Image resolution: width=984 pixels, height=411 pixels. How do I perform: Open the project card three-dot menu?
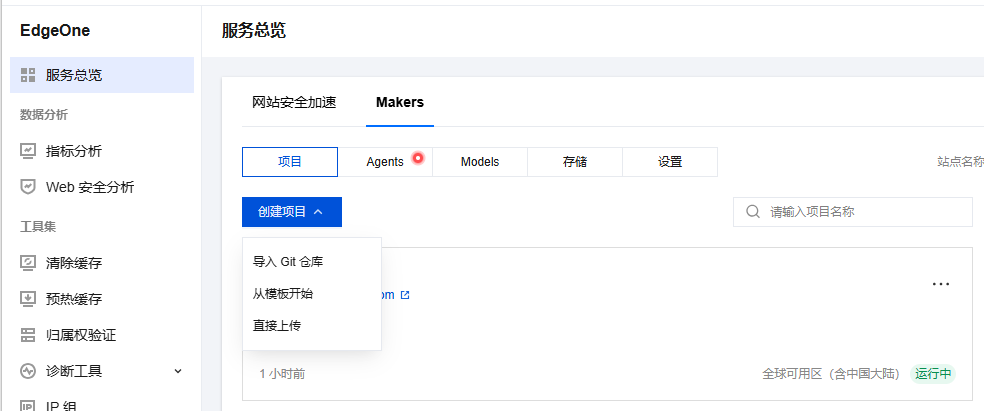click(x=941, y=284)
